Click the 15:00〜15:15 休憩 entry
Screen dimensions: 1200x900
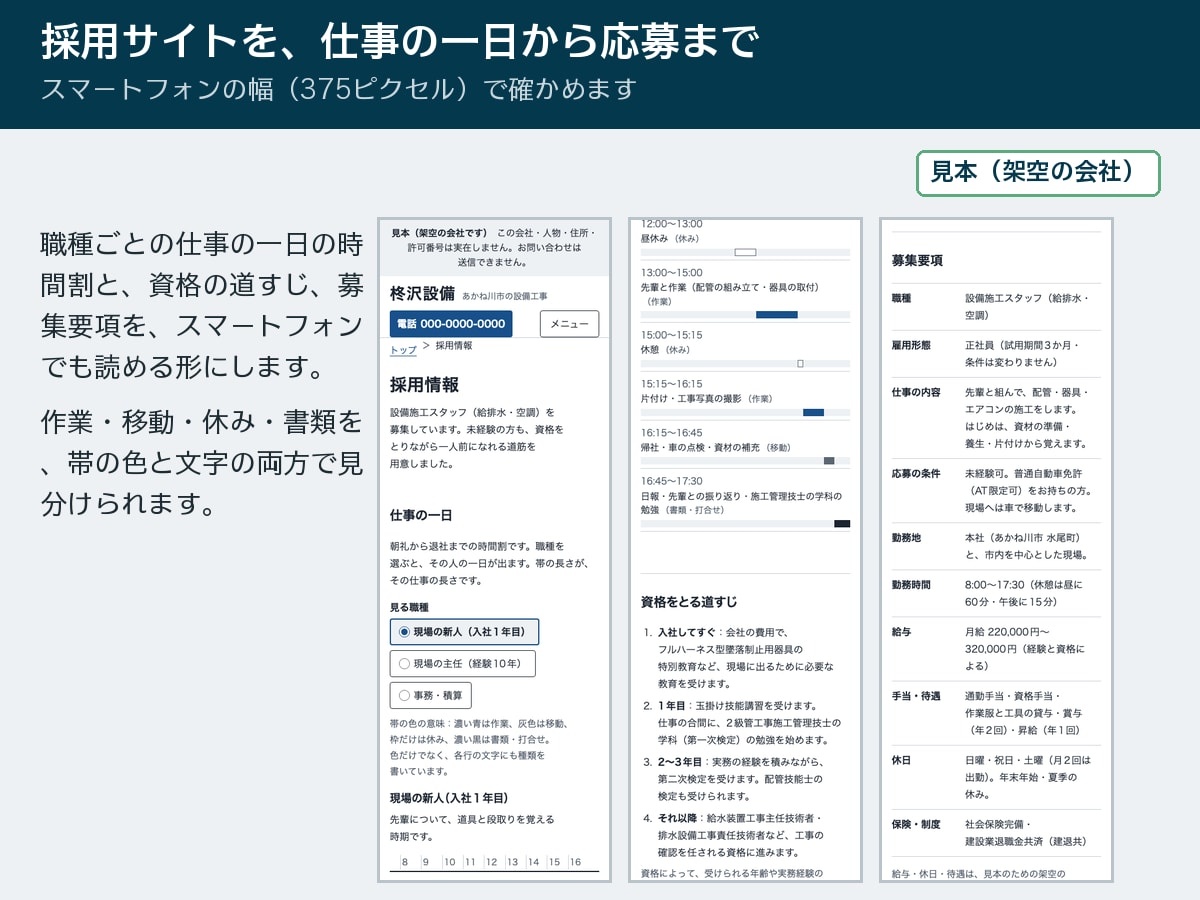click(x=745, y=348)
